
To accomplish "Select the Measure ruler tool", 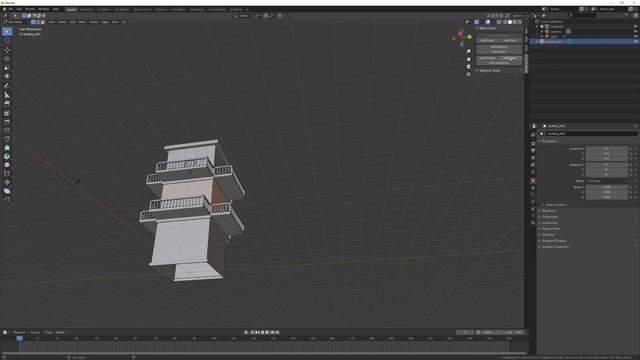I will pos(7,95).
